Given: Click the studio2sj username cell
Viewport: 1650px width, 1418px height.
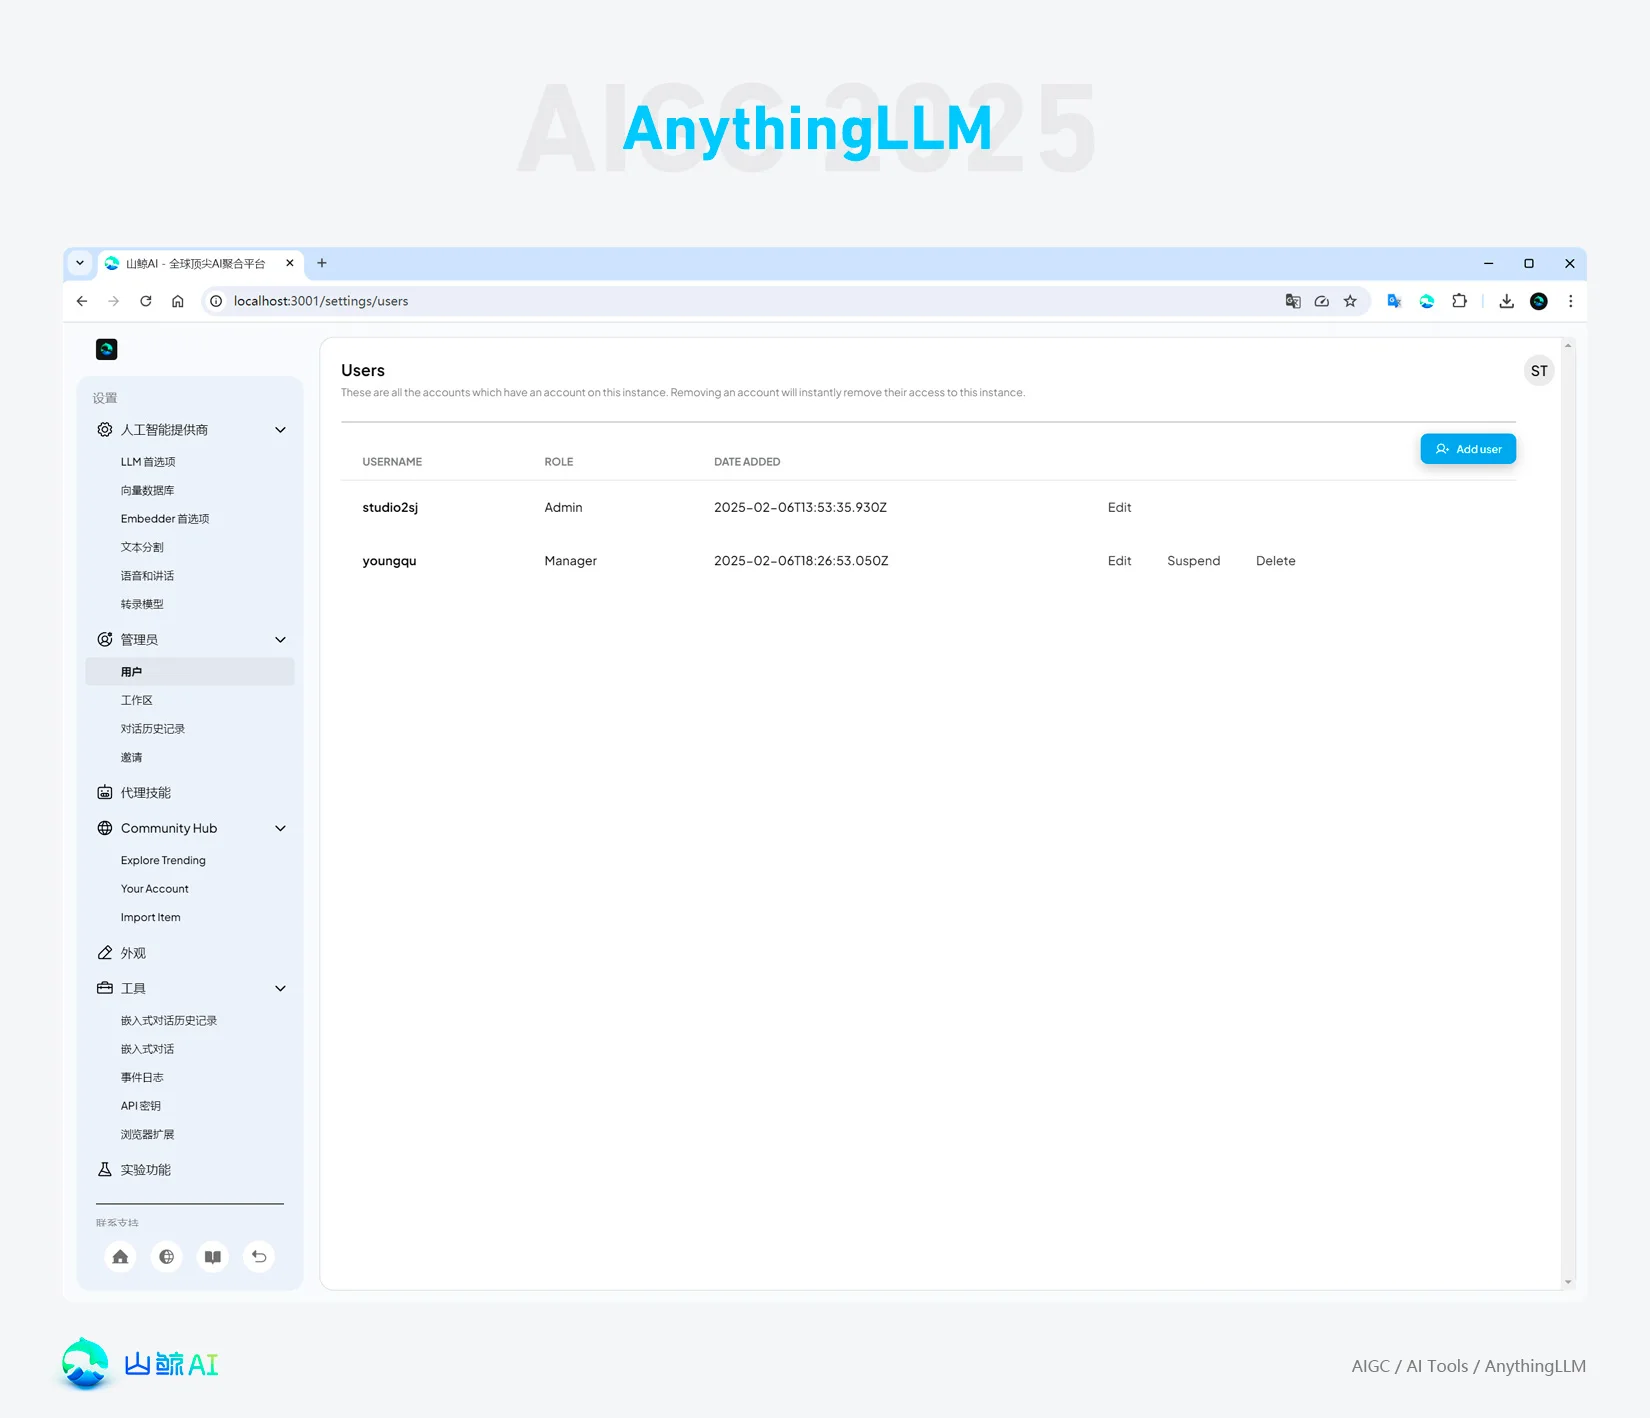Looking at the screenshot, I should (390, 507).
